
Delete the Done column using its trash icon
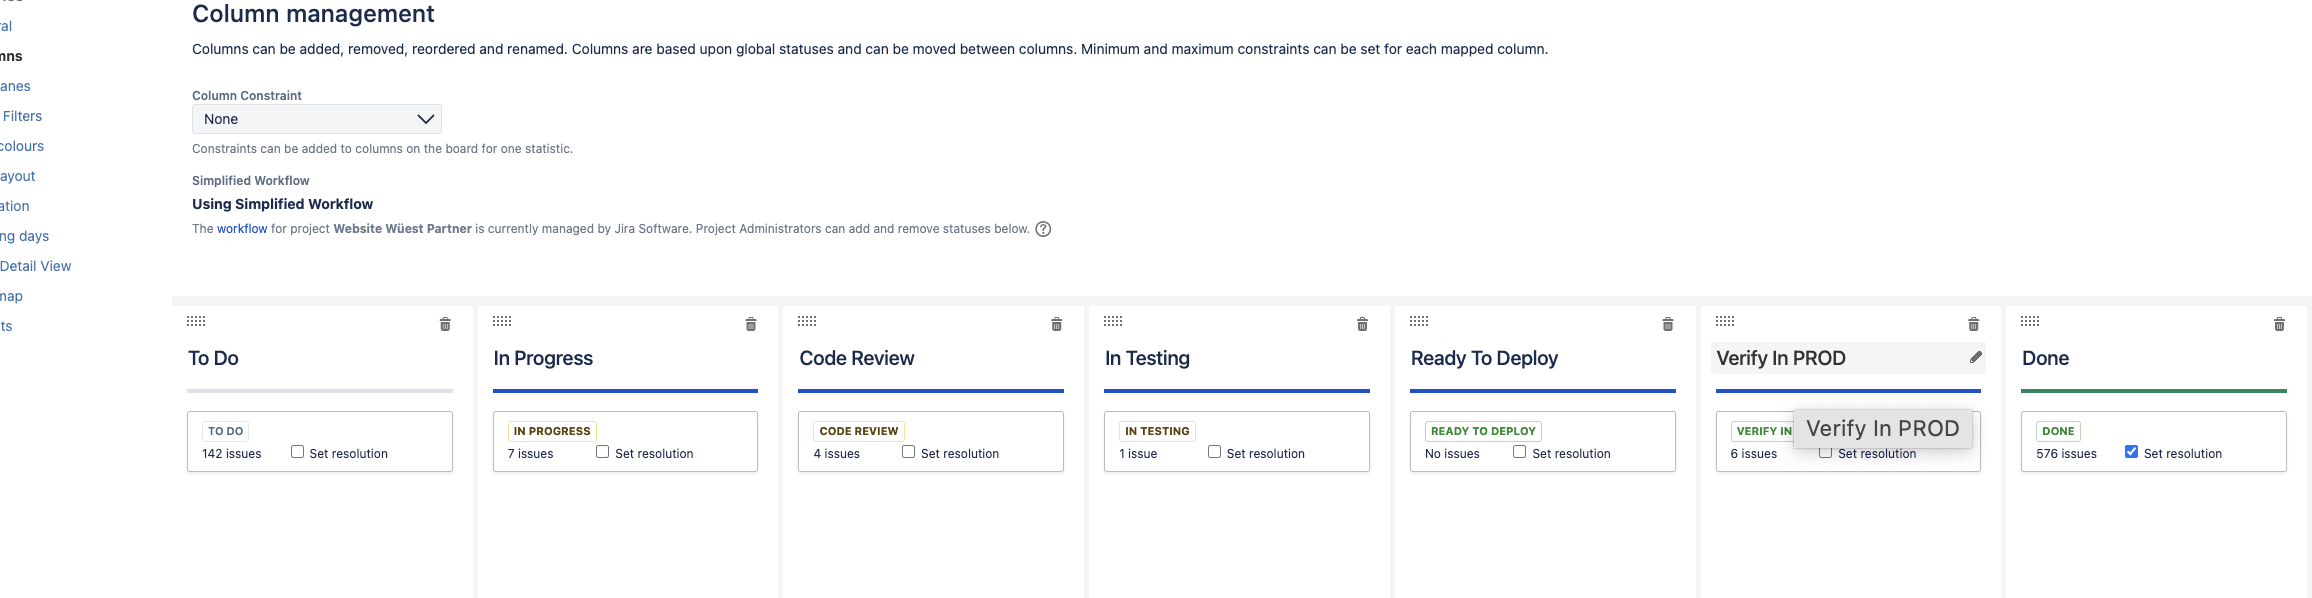click(2279, 324)
